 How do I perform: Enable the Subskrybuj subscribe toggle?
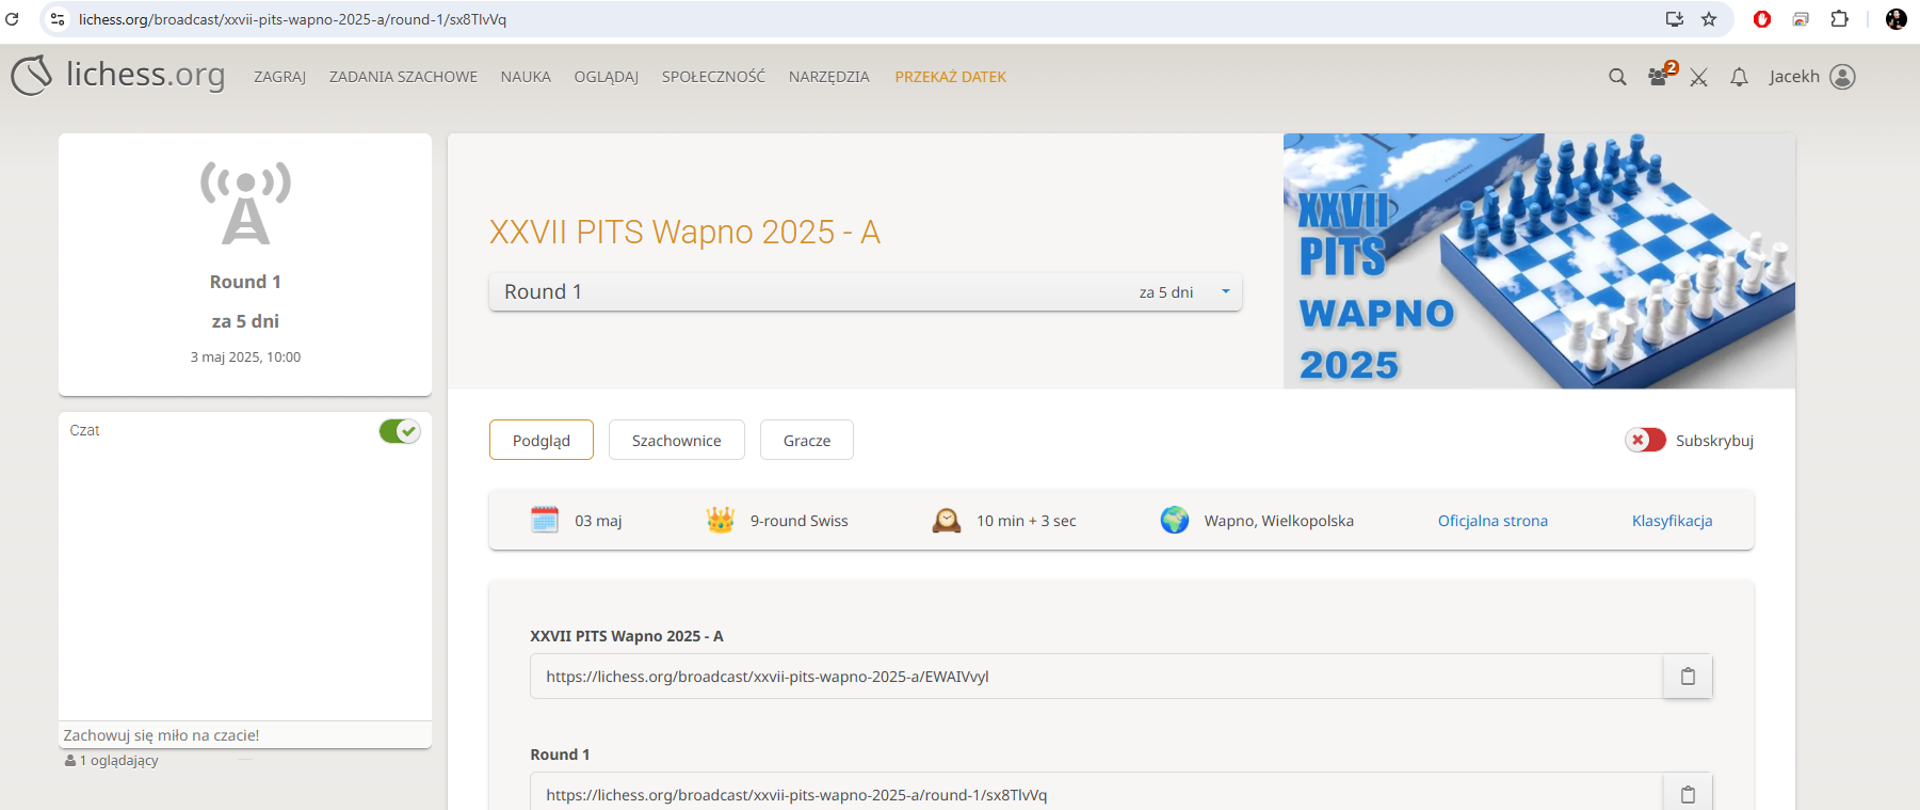(1645, 440)
